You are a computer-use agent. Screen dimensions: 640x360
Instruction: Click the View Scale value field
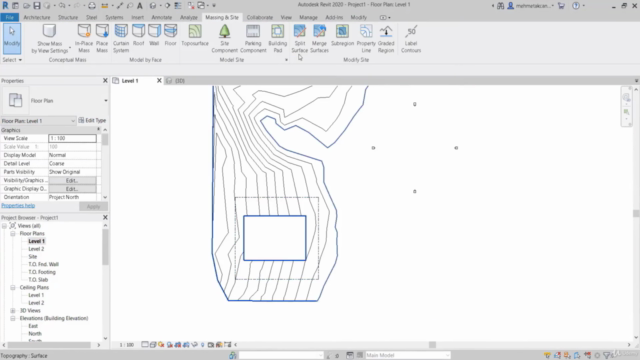pos(72,138)
